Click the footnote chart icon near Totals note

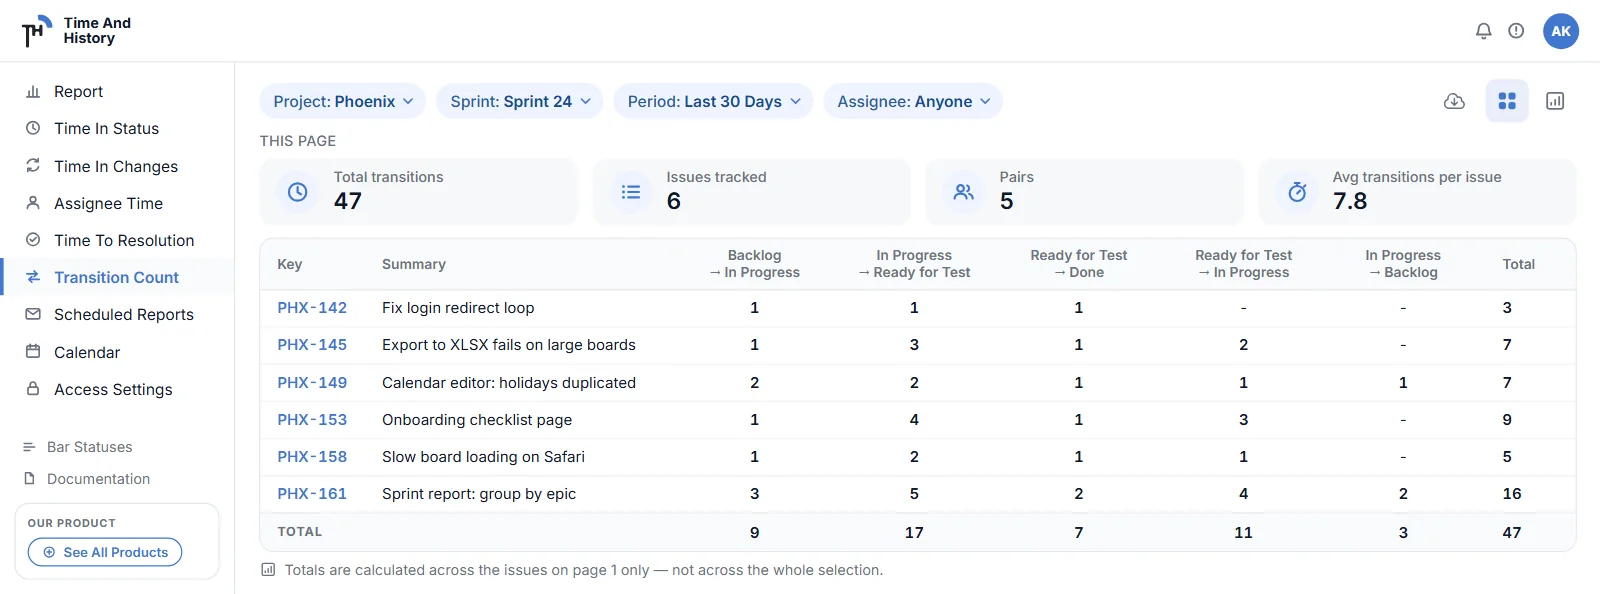point(268,570)
